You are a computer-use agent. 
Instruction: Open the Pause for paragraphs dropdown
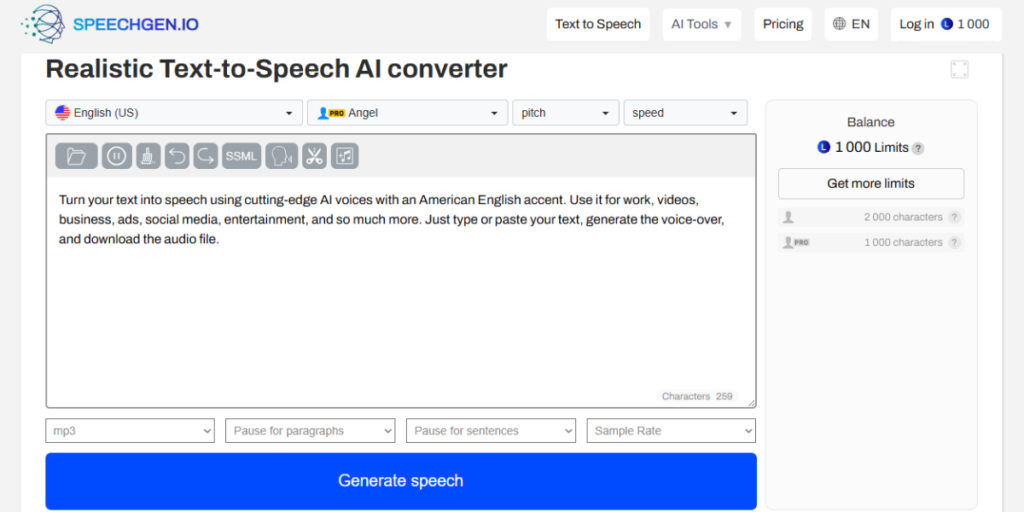point(310,431)
